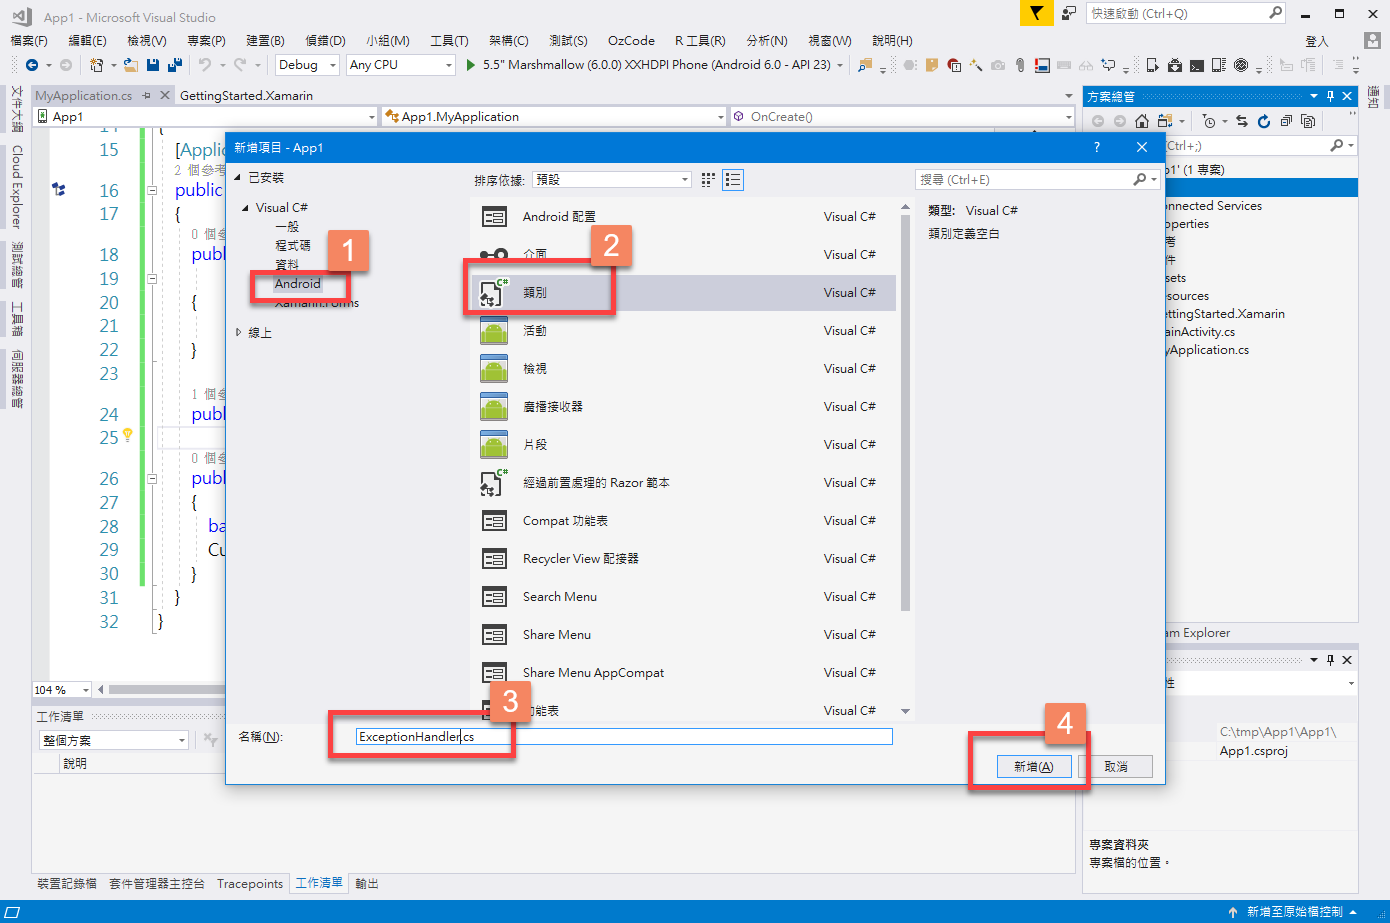
Task: Open the 排序依據 sort dropdown
Action: click(612, 180)
